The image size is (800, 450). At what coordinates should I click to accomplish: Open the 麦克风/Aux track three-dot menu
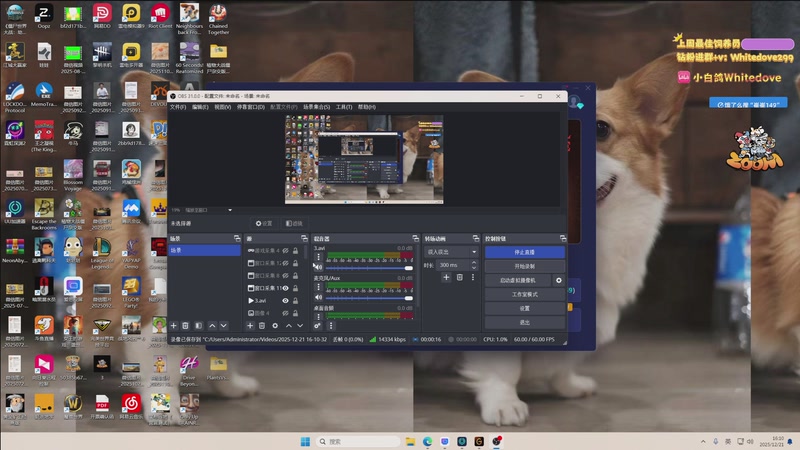319,287
